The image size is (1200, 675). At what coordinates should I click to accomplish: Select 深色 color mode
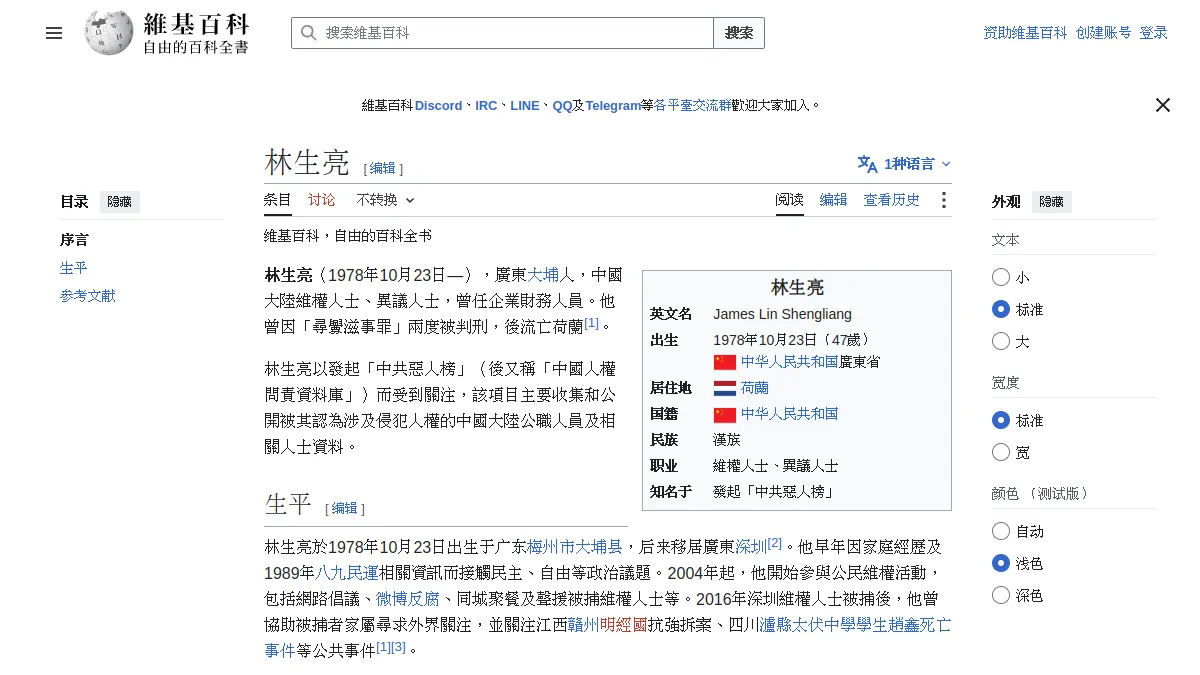click(1001, 595)
